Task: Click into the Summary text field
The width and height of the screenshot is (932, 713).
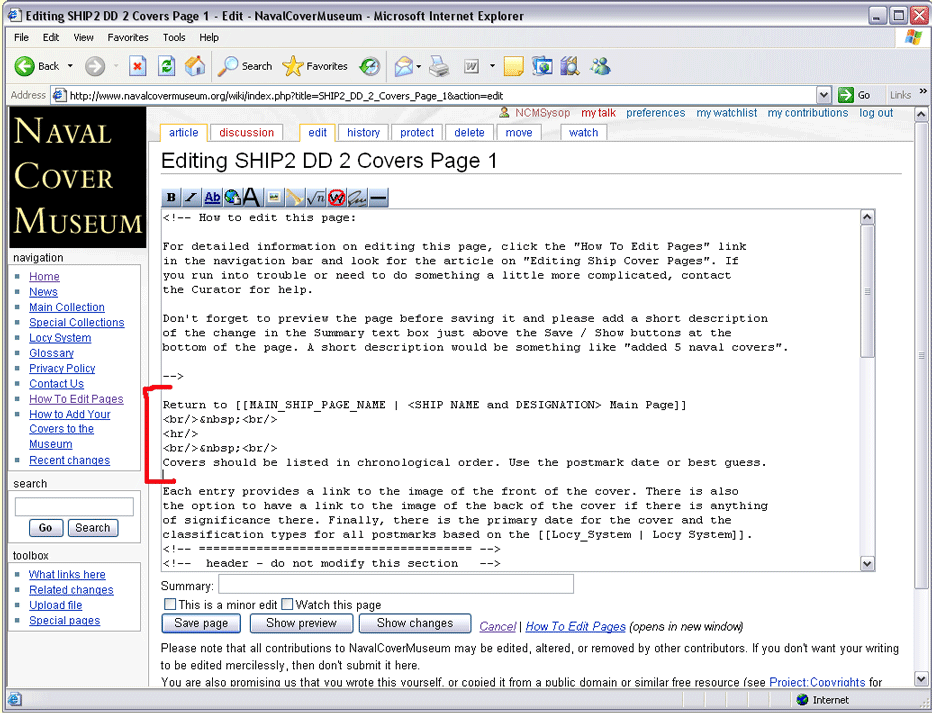Action: click(396, 584)
